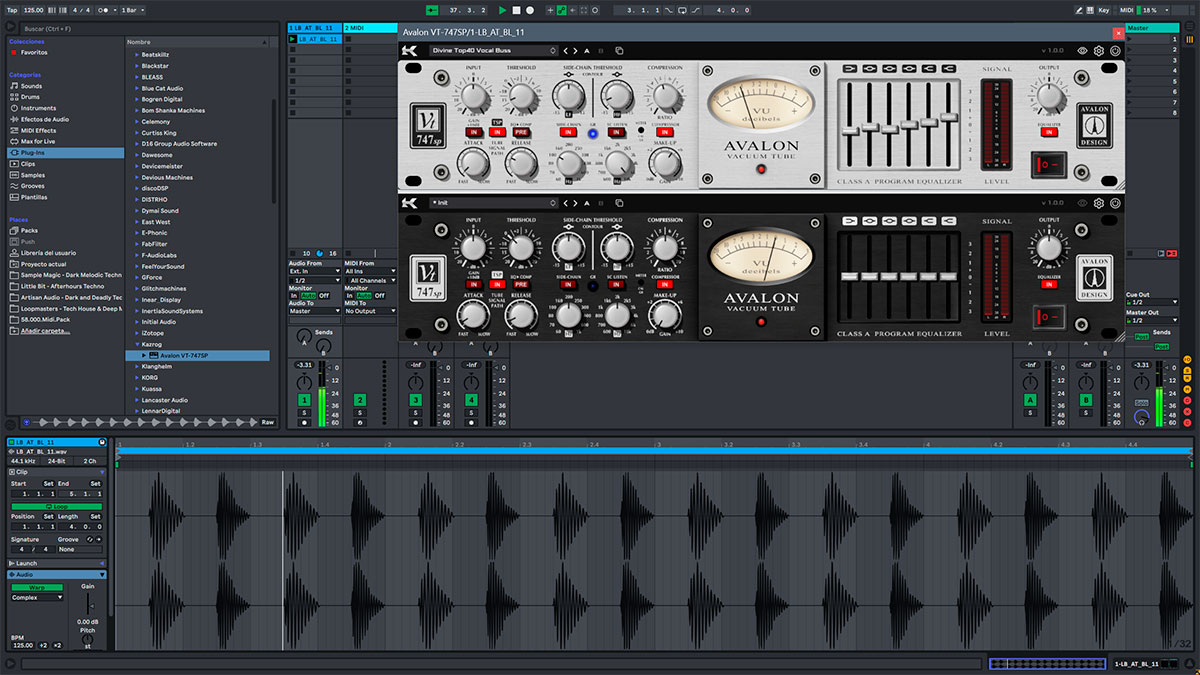Expand the iZotope plug-in folder
This screenshot has width=1200, height=675.
(x=137, y=333)
